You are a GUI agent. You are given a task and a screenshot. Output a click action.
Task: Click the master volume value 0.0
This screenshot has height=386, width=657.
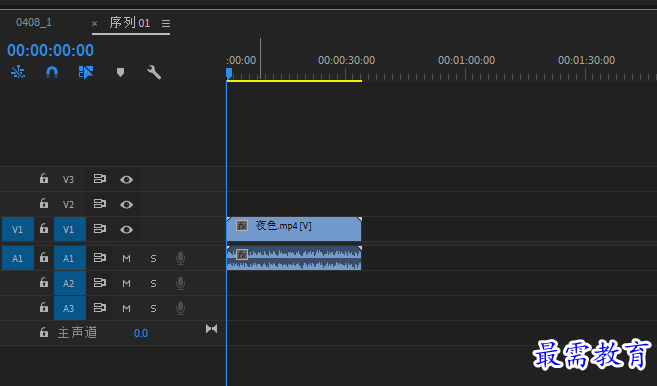coord(141,333)
